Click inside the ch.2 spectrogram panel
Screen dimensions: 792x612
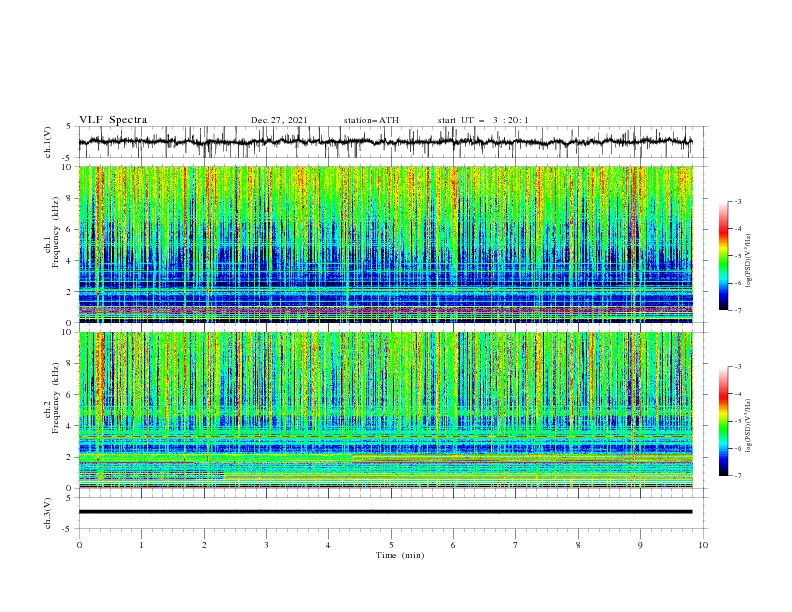(x=386, y=410)
